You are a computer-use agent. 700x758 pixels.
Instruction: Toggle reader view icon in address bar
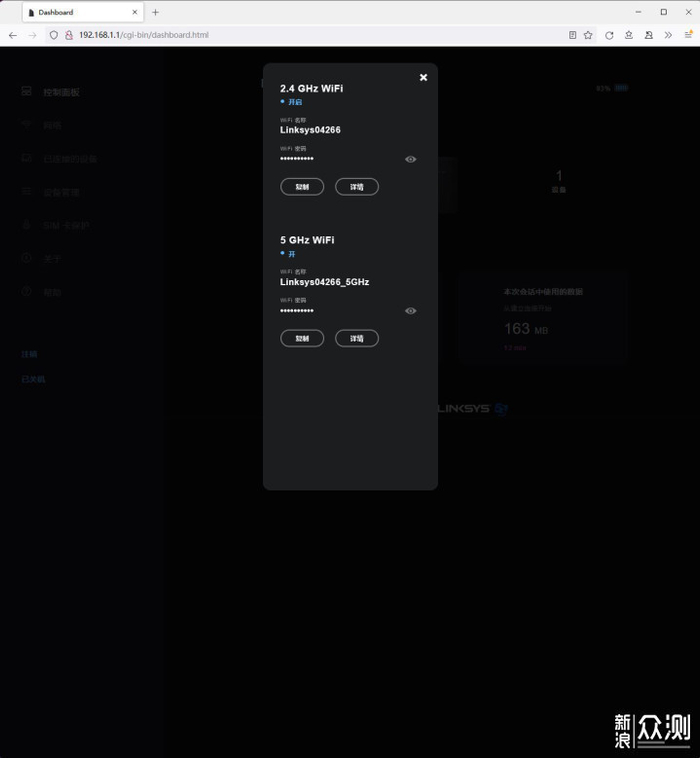tap(572, 35)
